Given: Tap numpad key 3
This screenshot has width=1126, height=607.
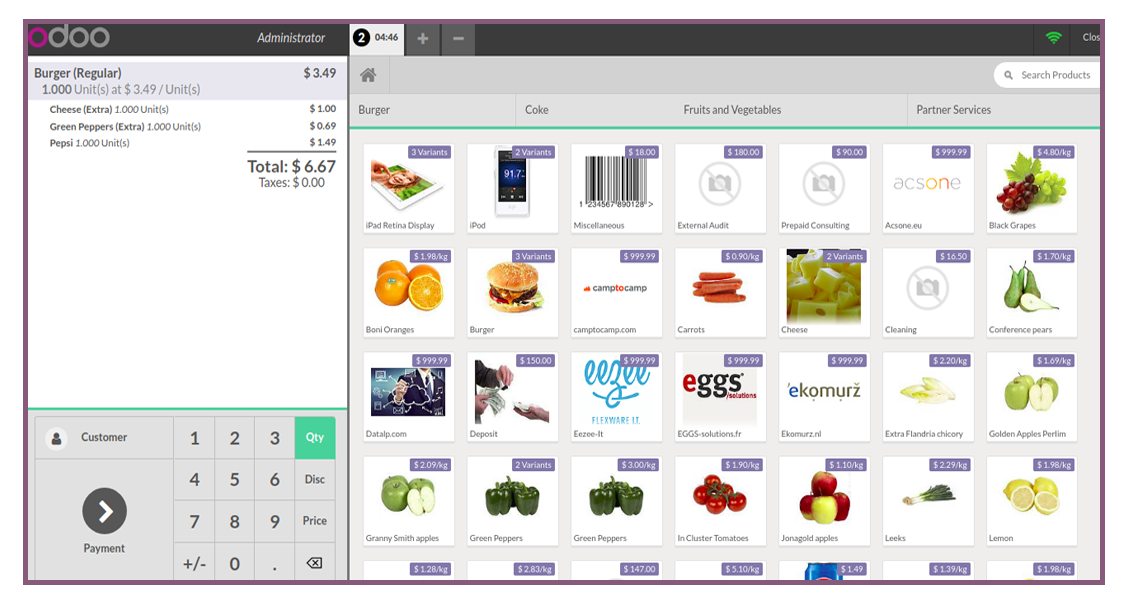Looking at the screenshot, I should pos(274,438).
